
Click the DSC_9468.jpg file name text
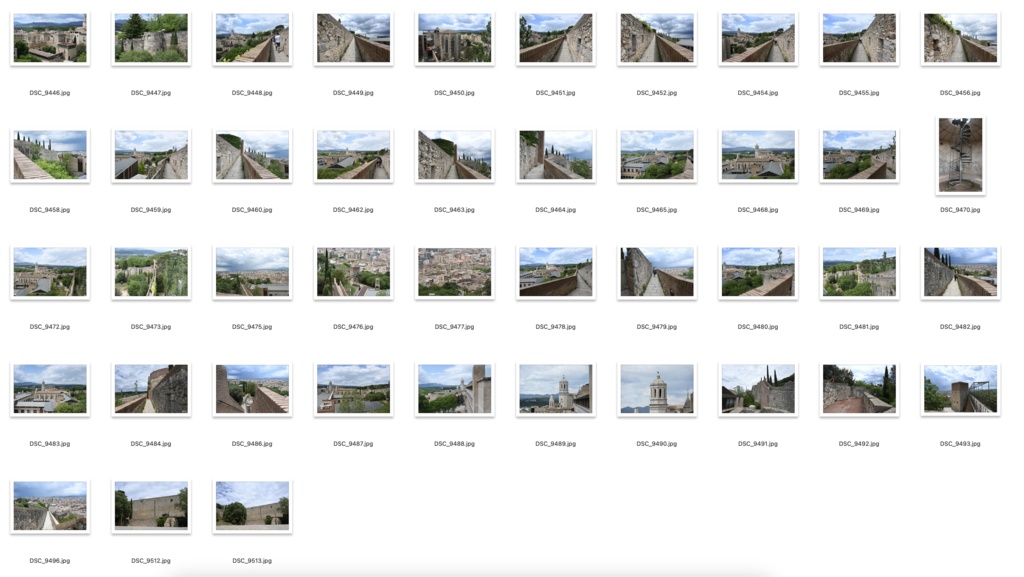758,210
